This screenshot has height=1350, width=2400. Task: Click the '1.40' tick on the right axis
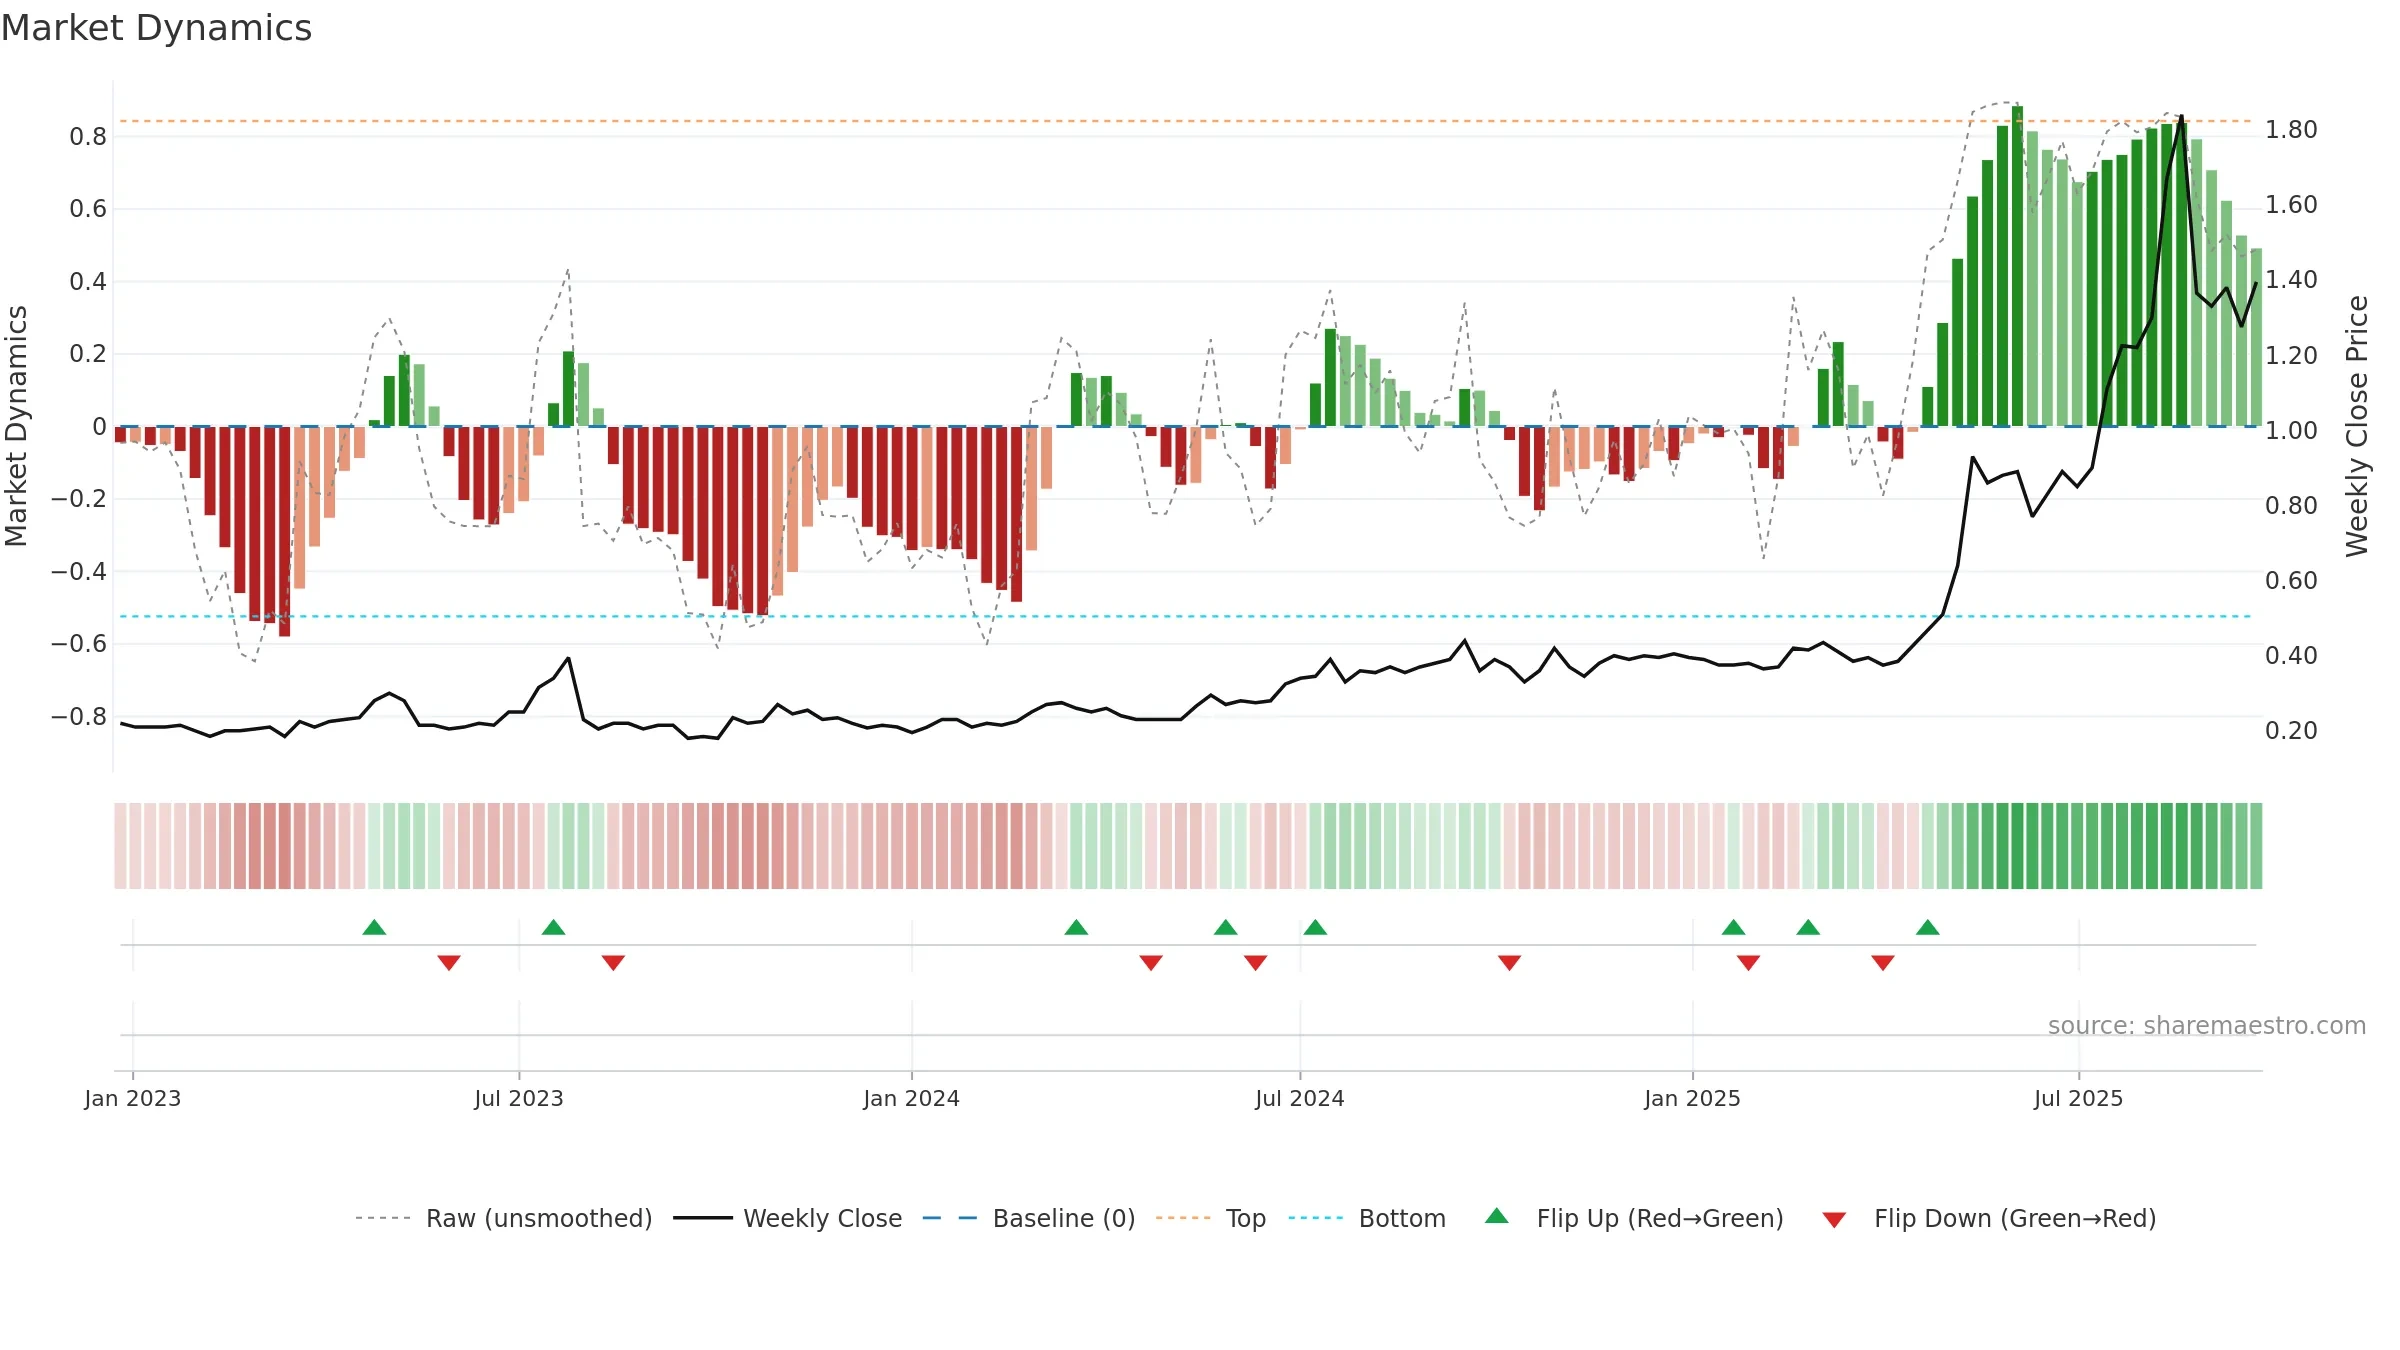point(2291,280)
